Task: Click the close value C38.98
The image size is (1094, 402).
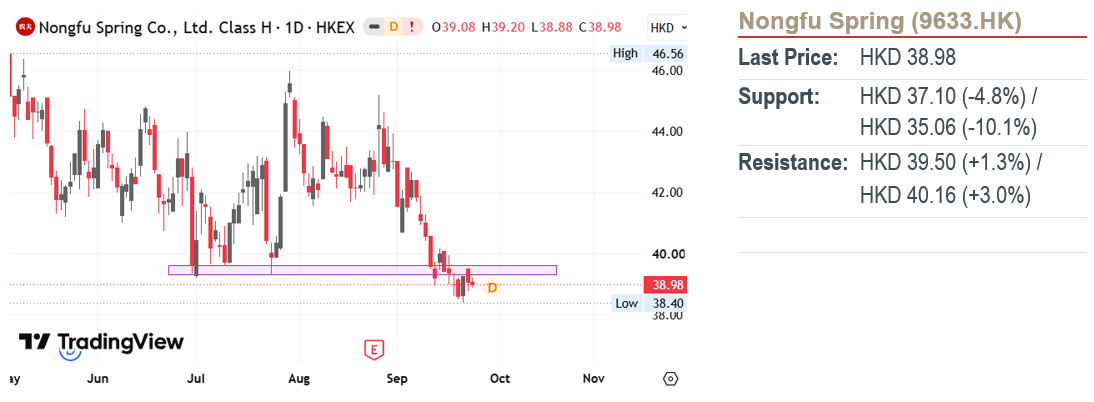Action: pos(601,28)
